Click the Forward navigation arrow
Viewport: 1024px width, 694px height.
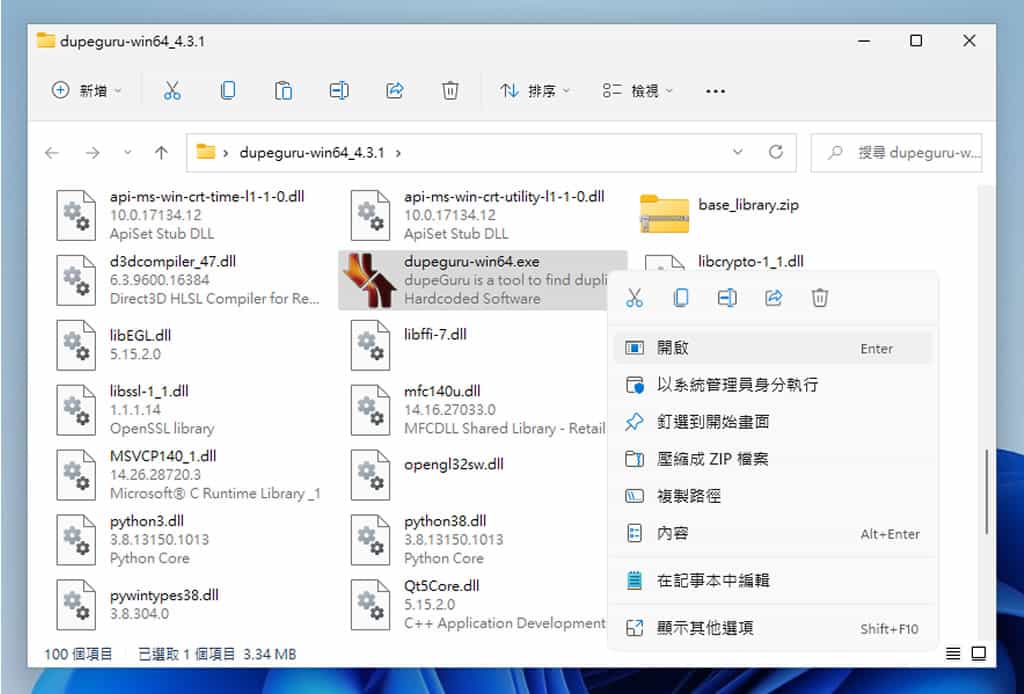coord(93,153)
